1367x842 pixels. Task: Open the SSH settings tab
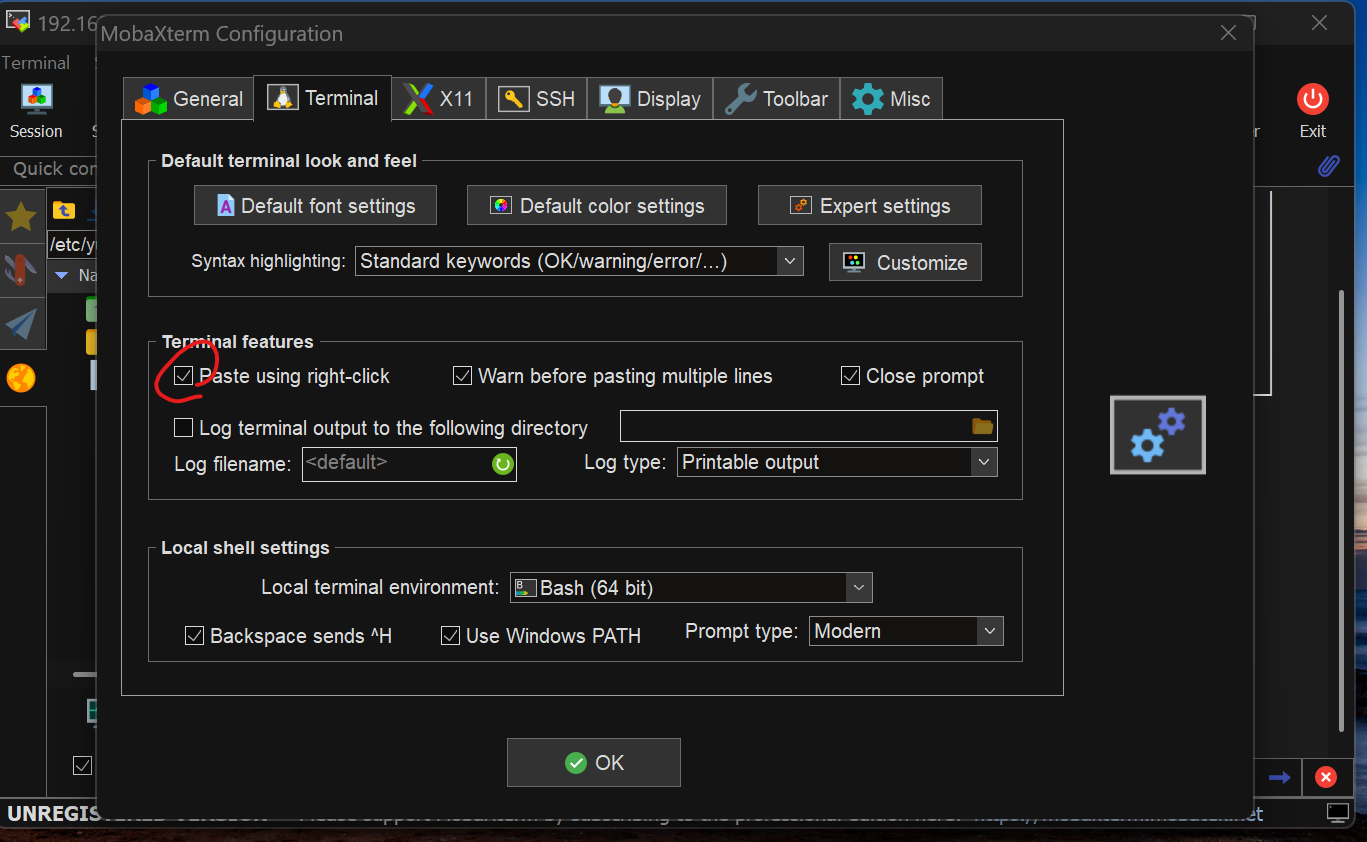537,99
